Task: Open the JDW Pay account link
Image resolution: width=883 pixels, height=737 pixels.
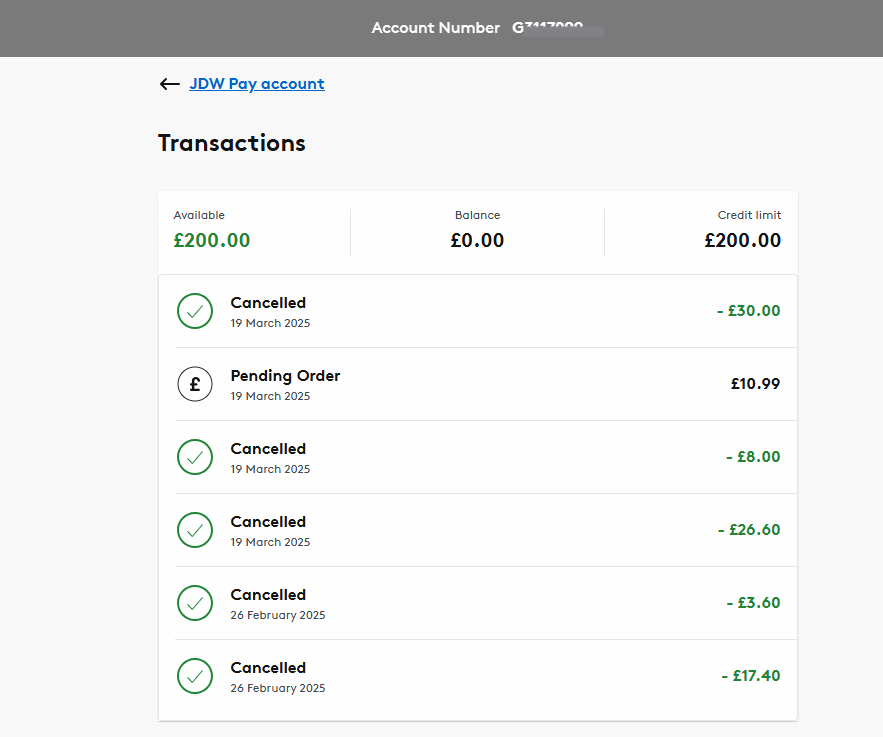Action: tap(256, 84)
